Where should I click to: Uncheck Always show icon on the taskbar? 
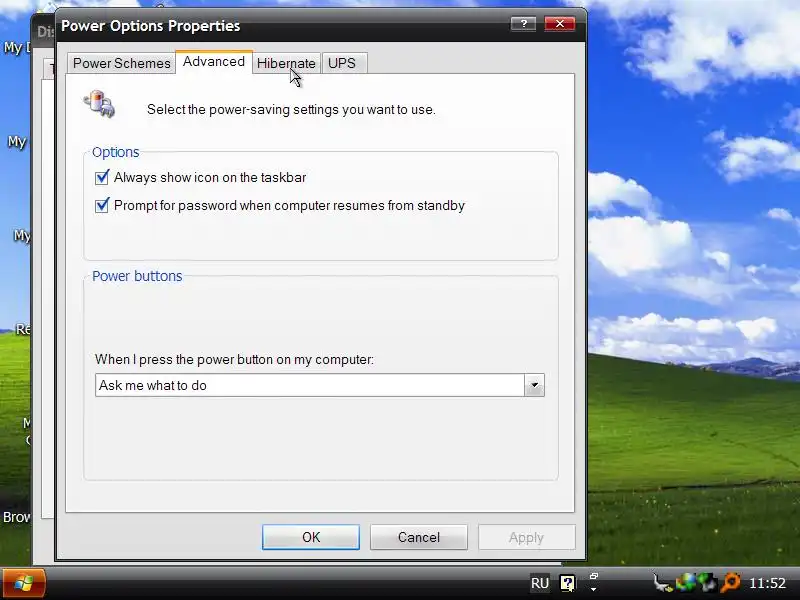click(102, 178)
